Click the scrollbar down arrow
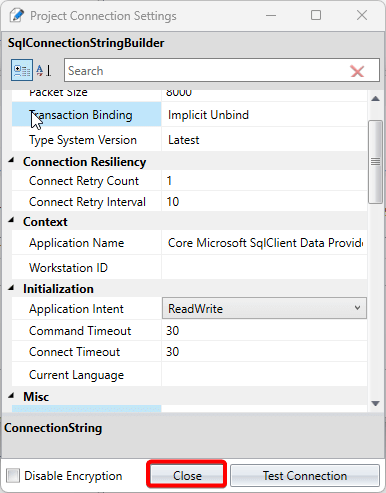The height and width of the screenshot is (493, 386). (376, 404)
